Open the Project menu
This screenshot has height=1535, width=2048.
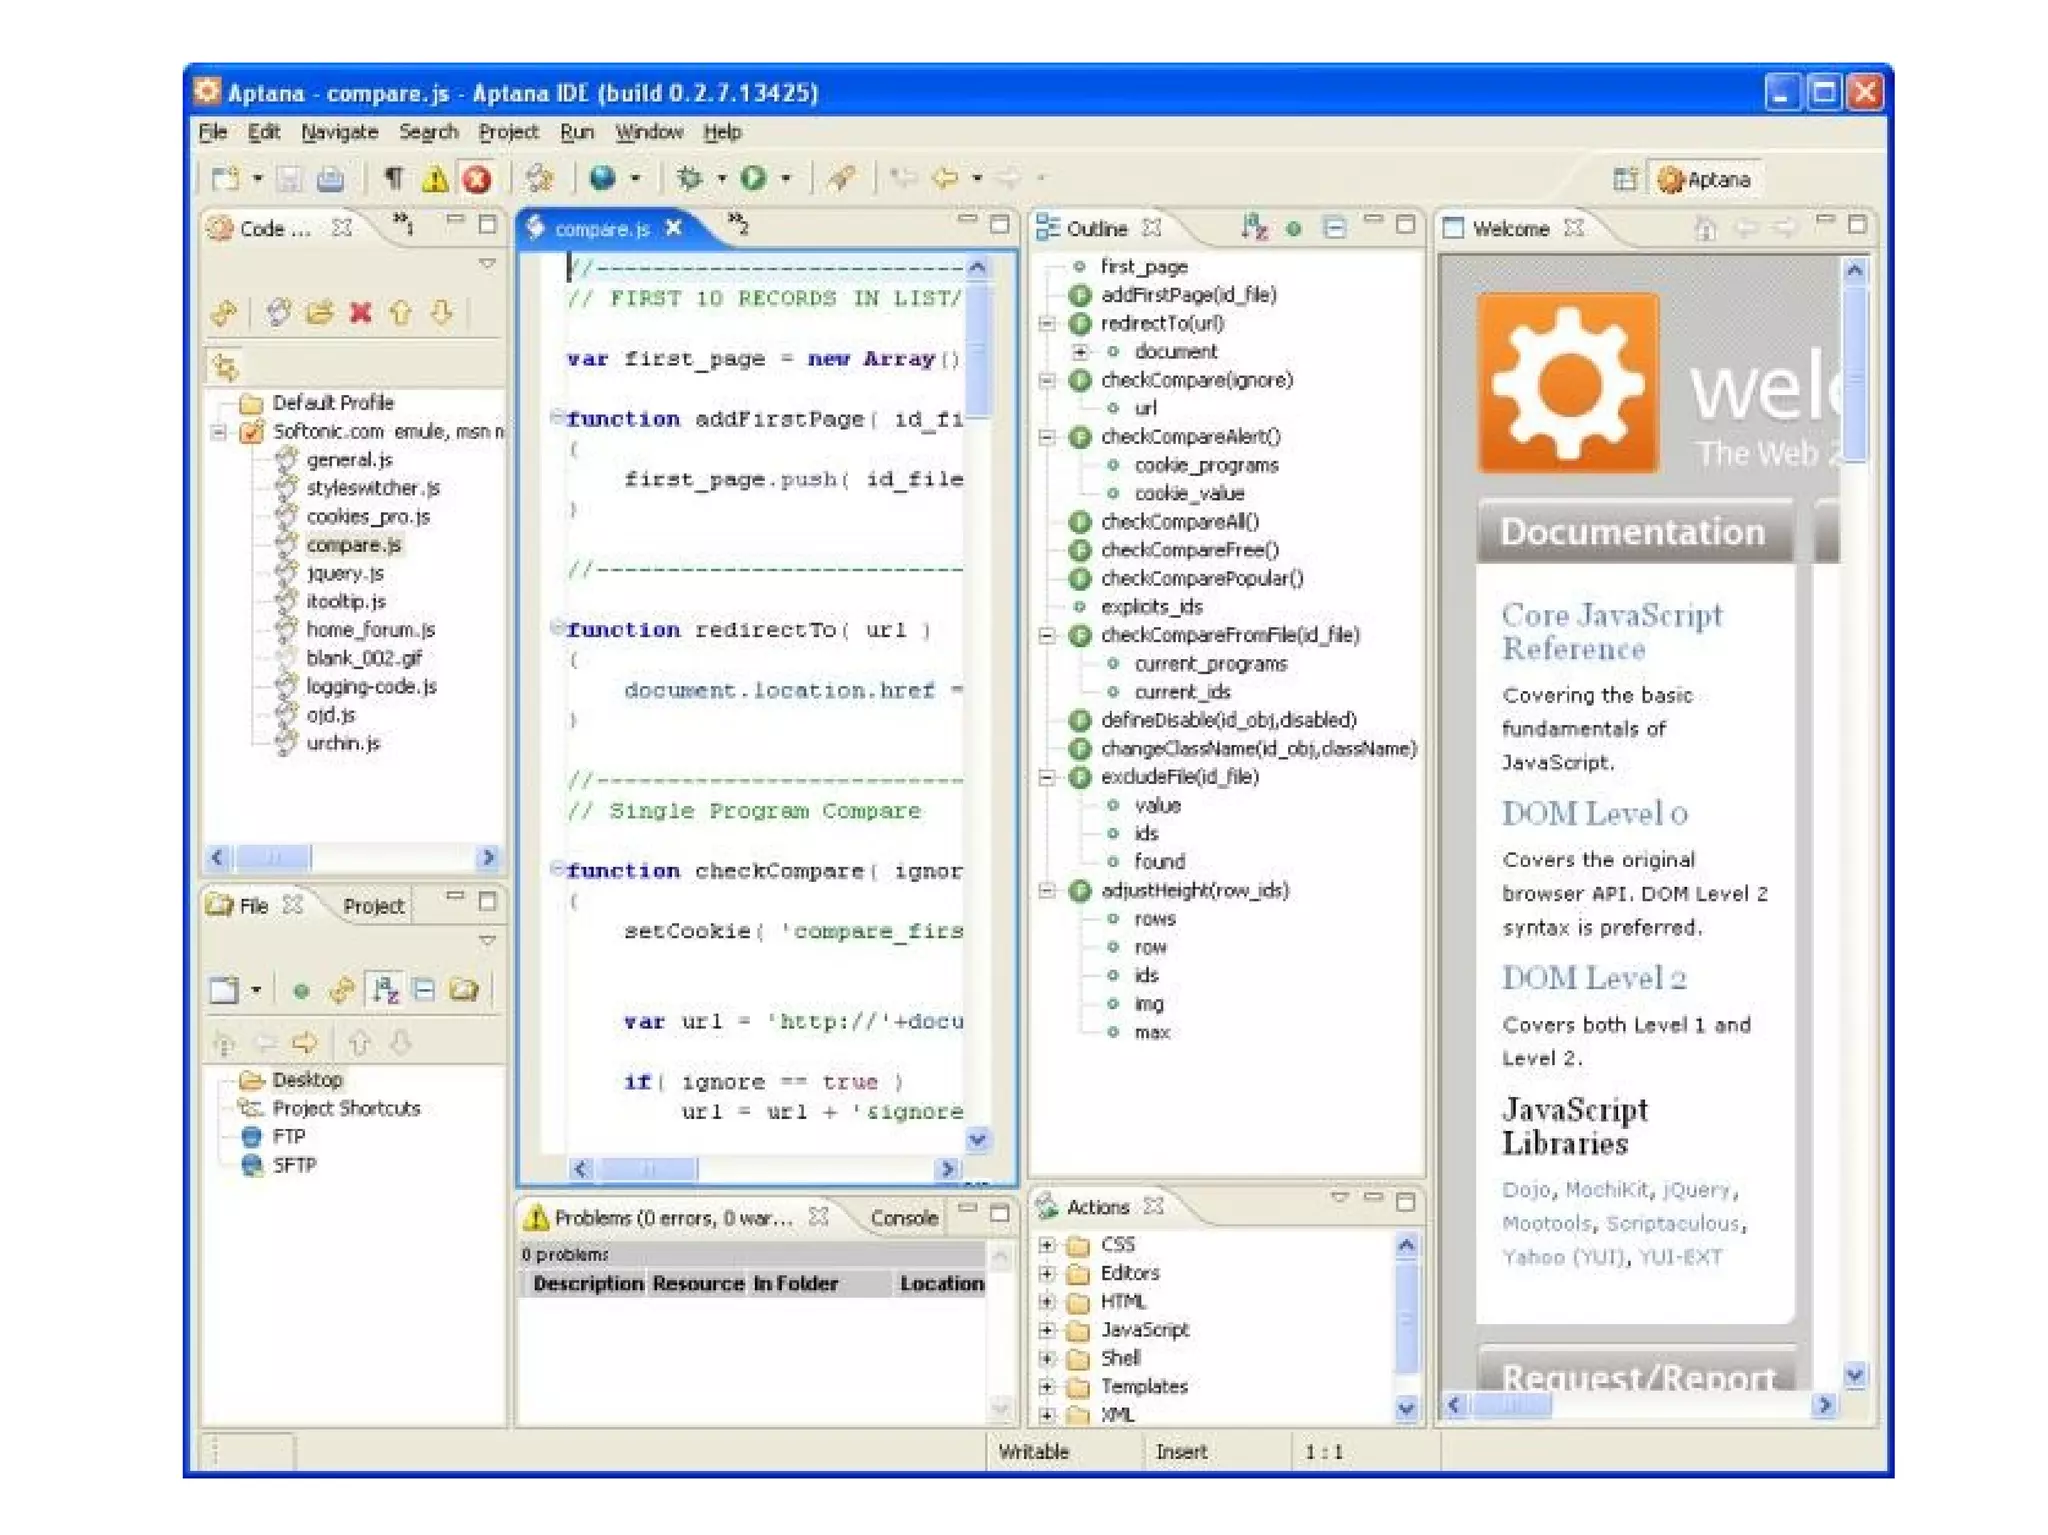click(508, 132)
